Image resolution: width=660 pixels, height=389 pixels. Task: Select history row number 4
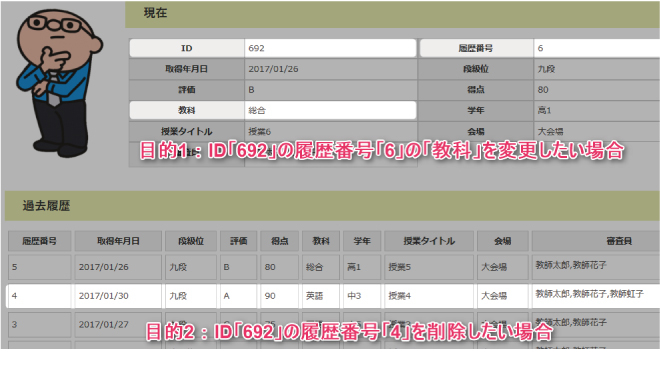point(333,296)
